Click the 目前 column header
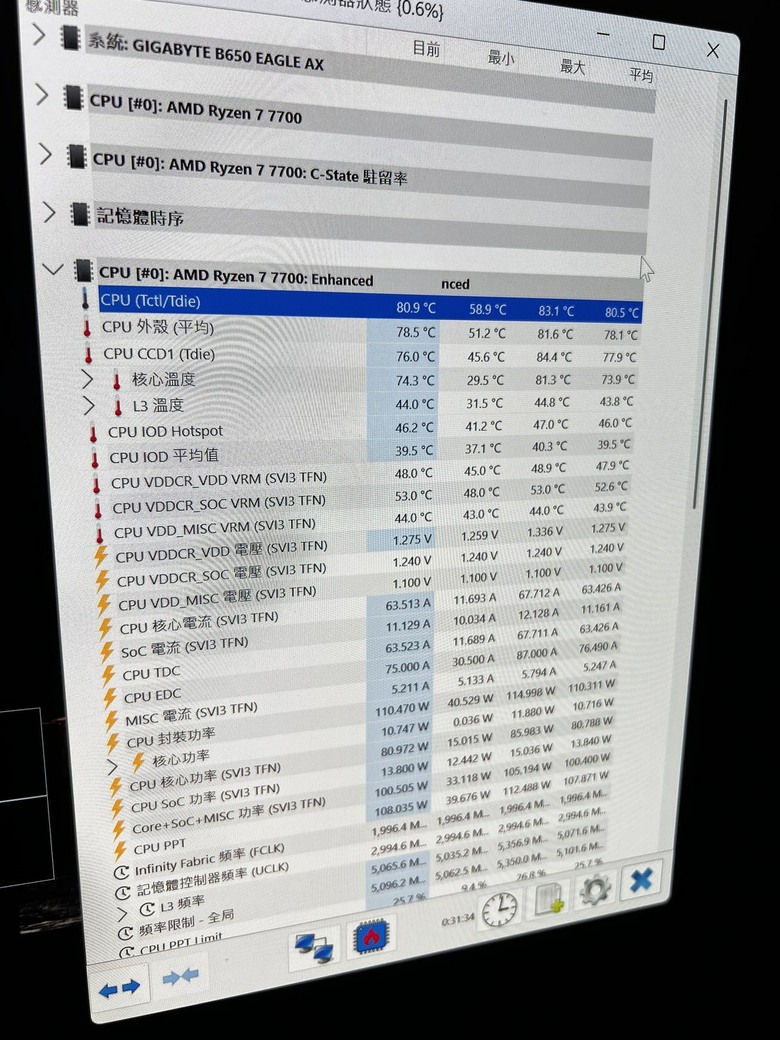This screenshot has height=1040, width=780. pos(426,48)
